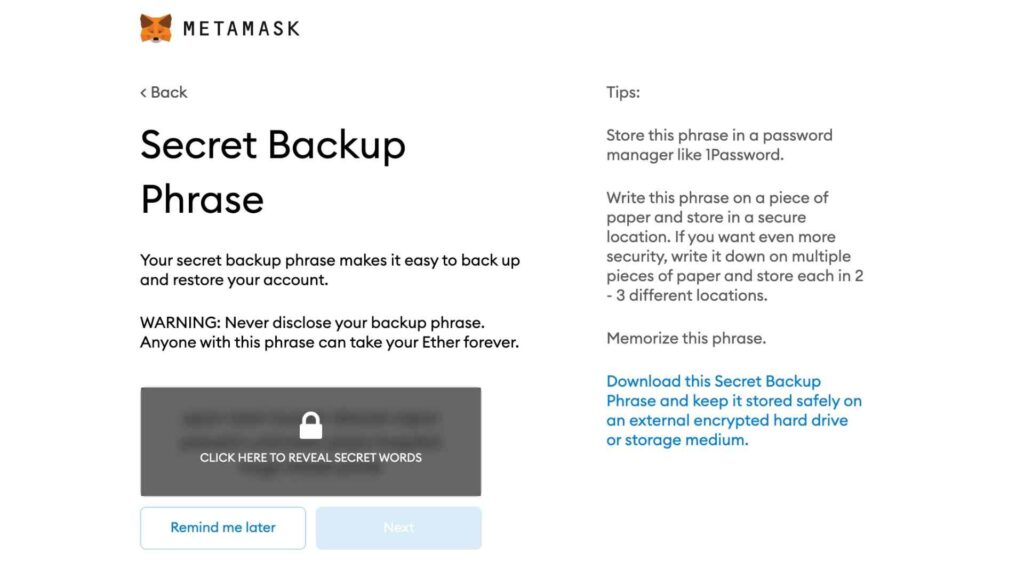Click the 'Write this phrase on a piece of paper' tip
The width and height of the screenshot is (1024, 576).
pyautogui.click(x=735, y=246)
